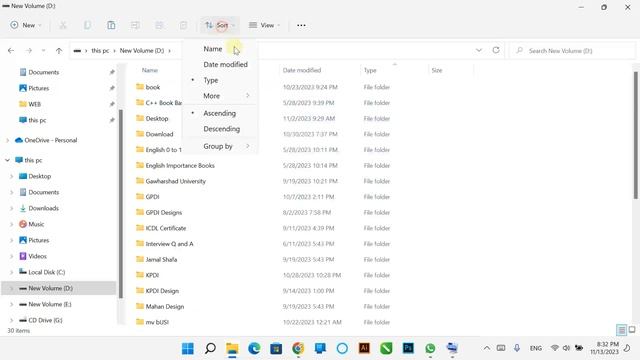
Task: Select CD Drive (G:) in navigation pane
Action: [x=45, y=320]
